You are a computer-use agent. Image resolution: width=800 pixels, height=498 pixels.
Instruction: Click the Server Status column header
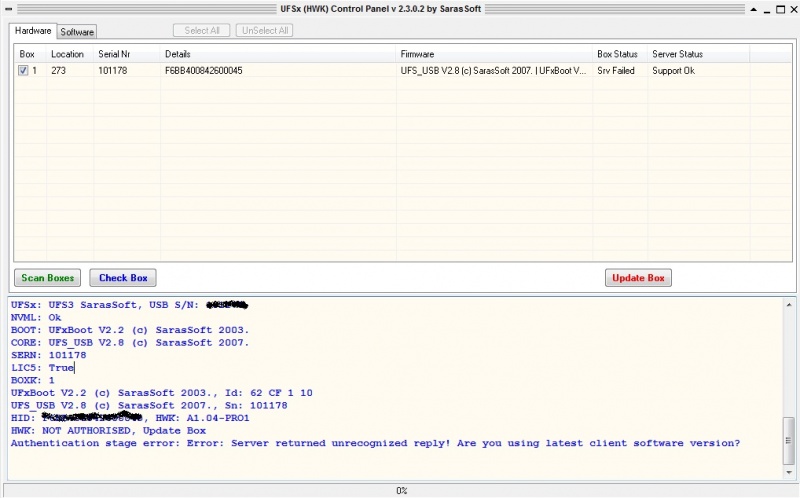click(698, 54)
